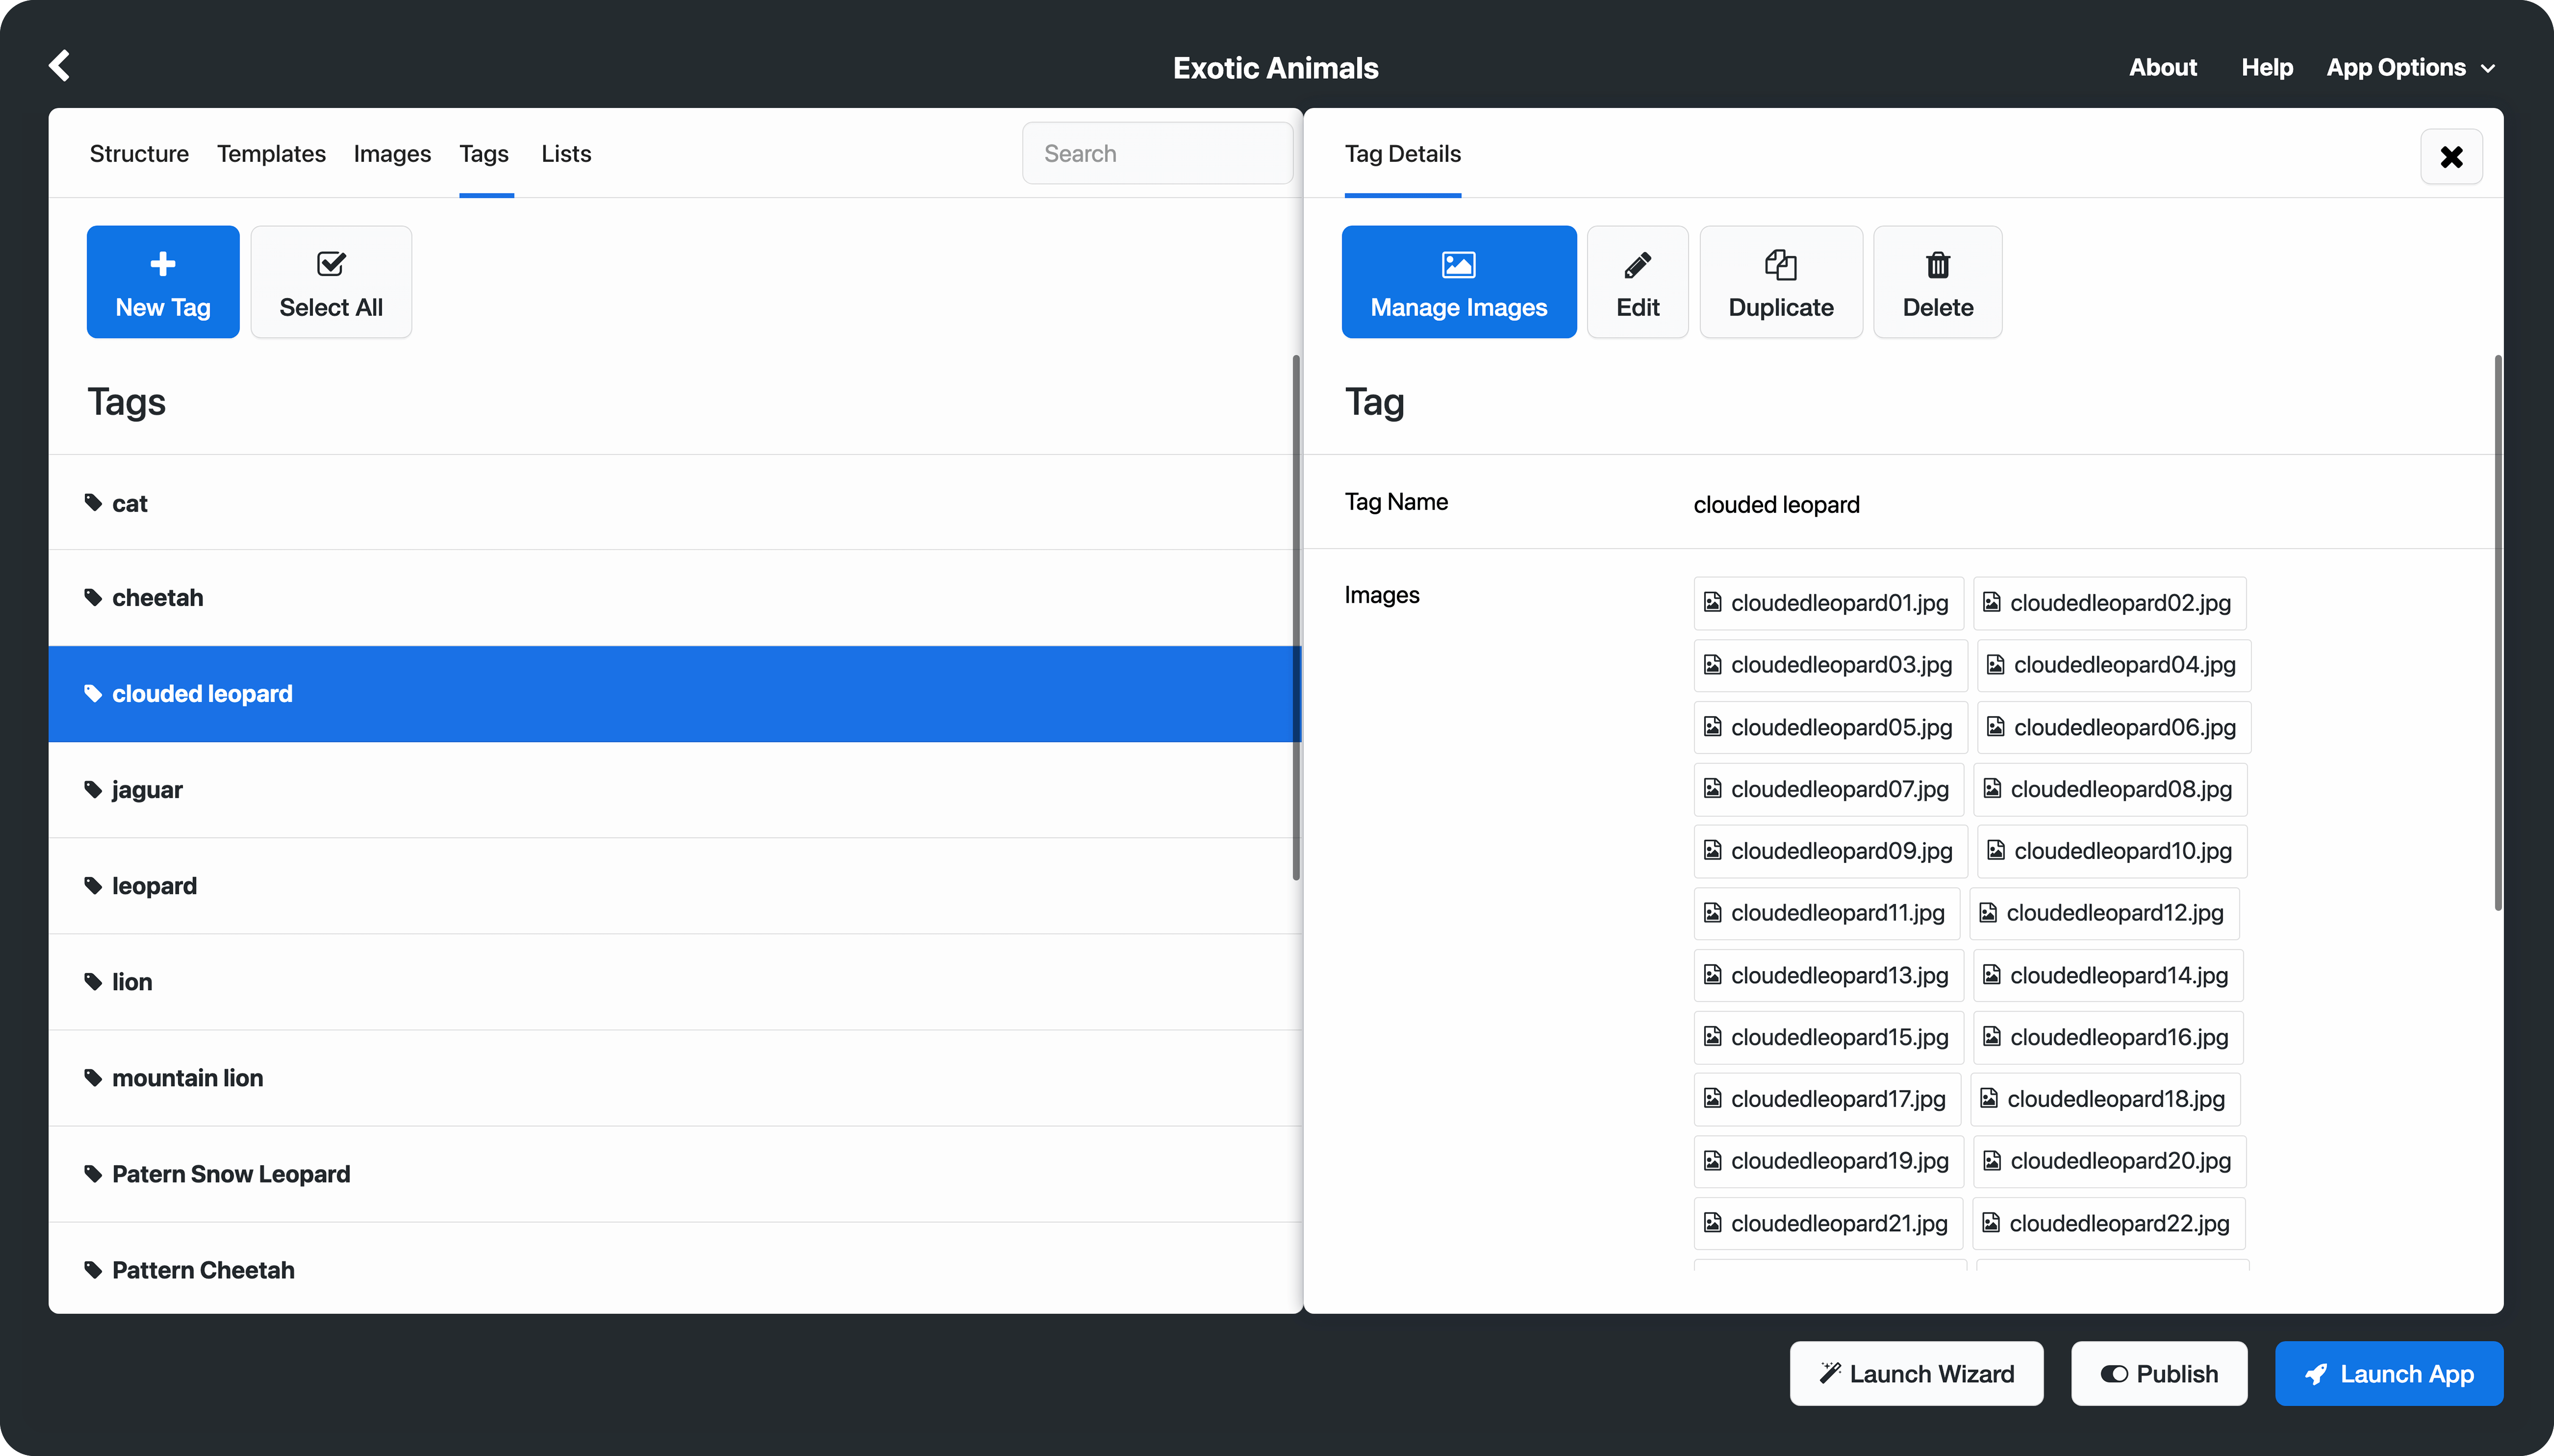2554x1456 pixels.
Task: Click the About link
Action: (x=2162, y=68)
